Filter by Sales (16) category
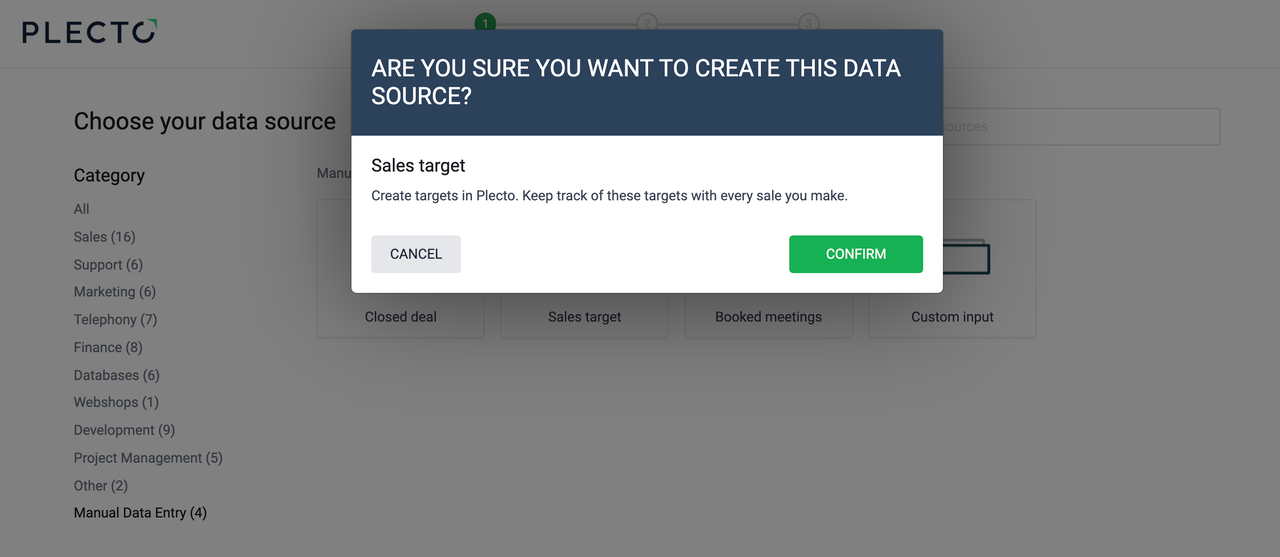 tap(104, 237)
